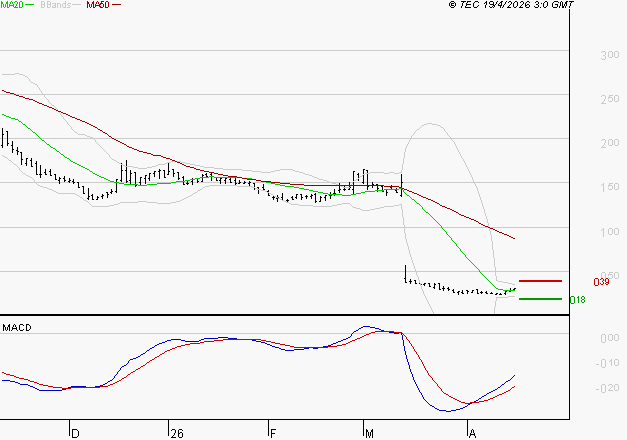Image resolution: width=627 pixels, height=440 pixels.
Task: Click the red 039 price level marker
Action: tap(540, 281)
